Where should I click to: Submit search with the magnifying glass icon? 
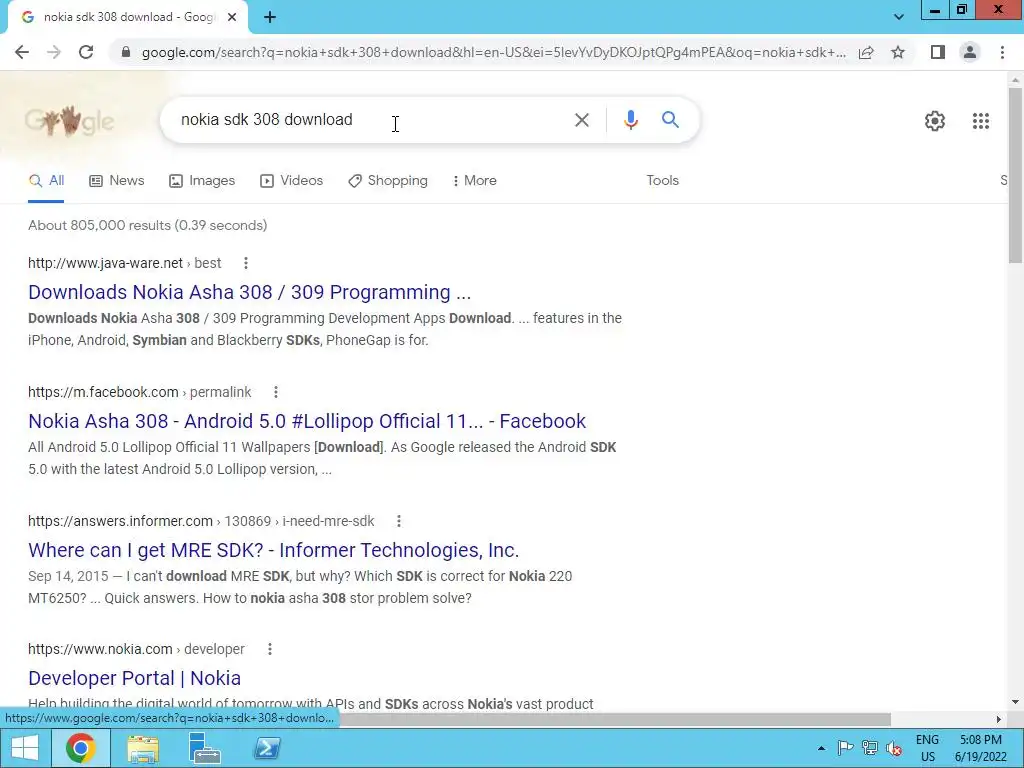[x=670, y=120]
